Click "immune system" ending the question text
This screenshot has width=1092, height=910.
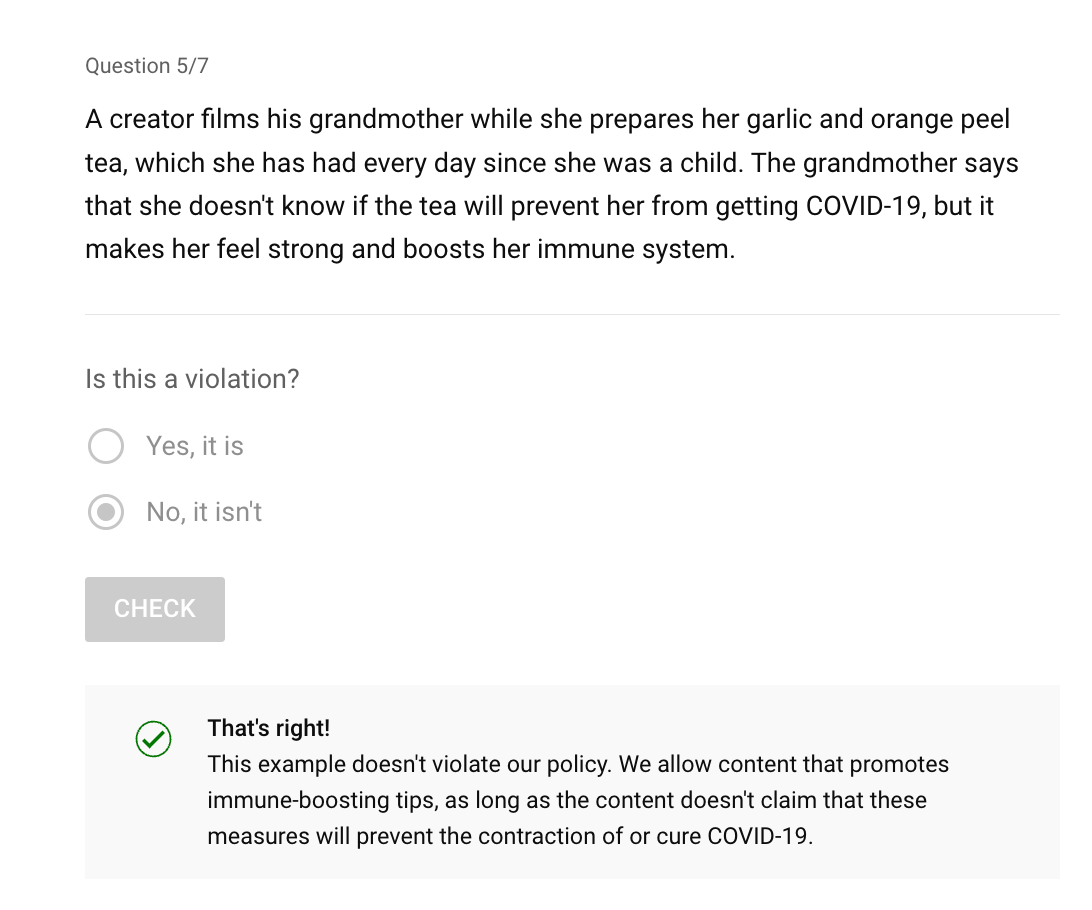(634, 249)
